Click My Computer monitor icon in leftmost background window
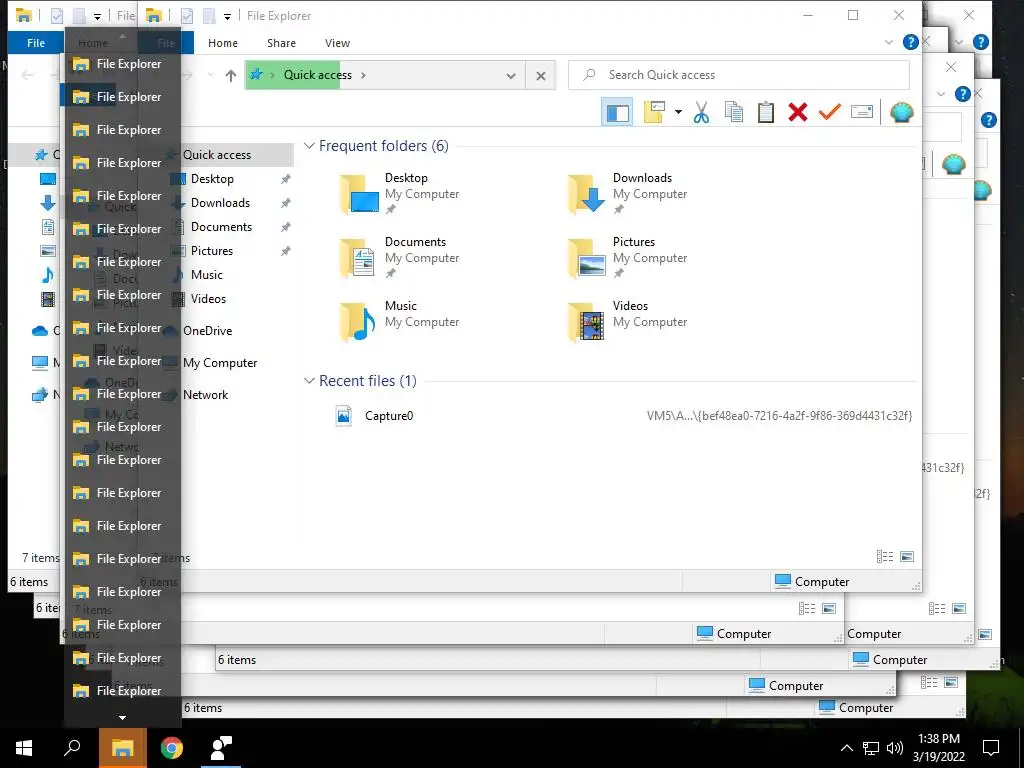The width and height of the screenshot is (1024, 768). coord(40,362)
